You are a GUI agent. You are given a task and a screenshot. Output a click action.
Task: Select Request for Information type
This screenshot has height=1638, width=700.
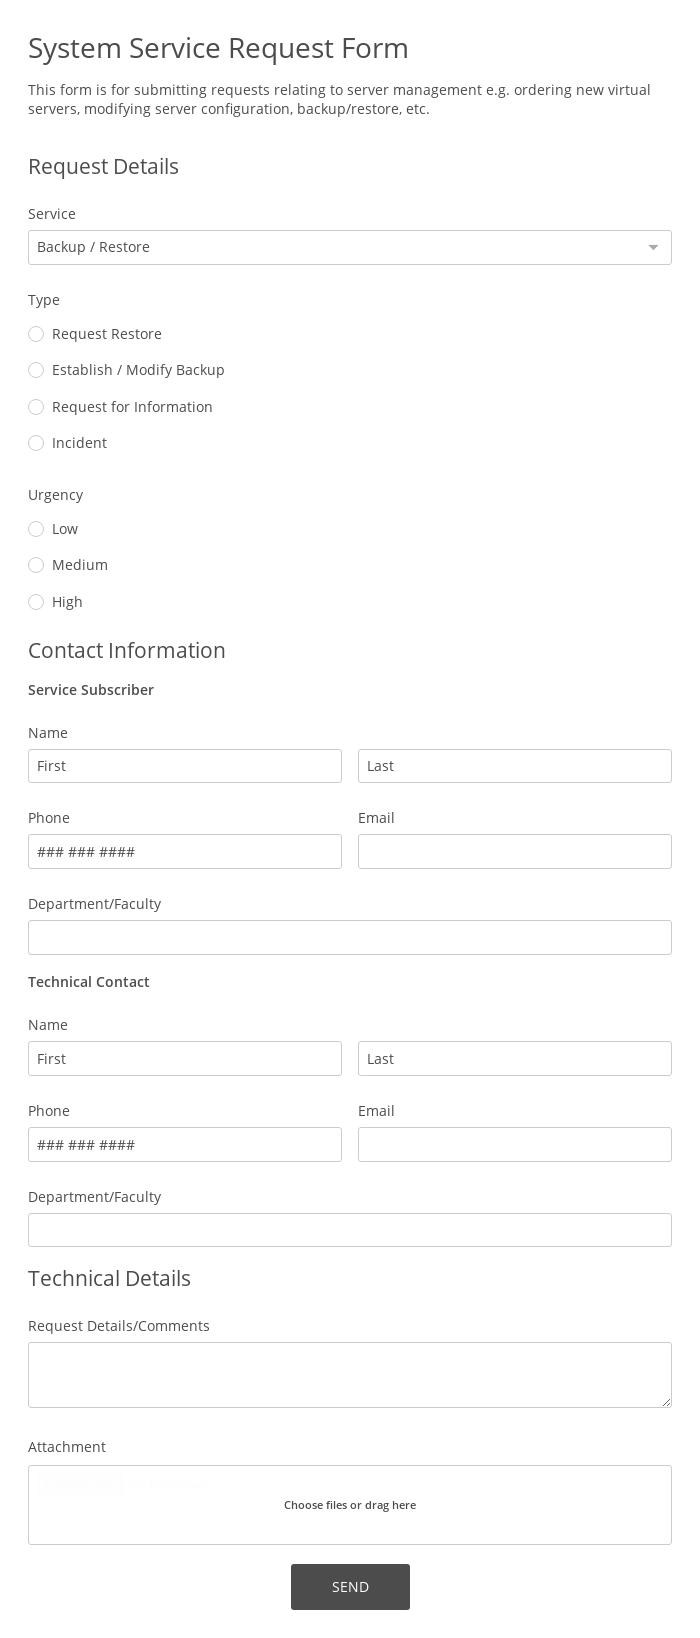click(36, 407)
